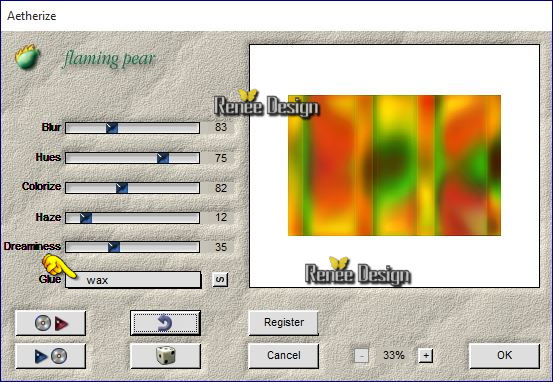Screen dimensions: 553x382
Task: Click the 33% zoom level readout
Action: (394, 355)
